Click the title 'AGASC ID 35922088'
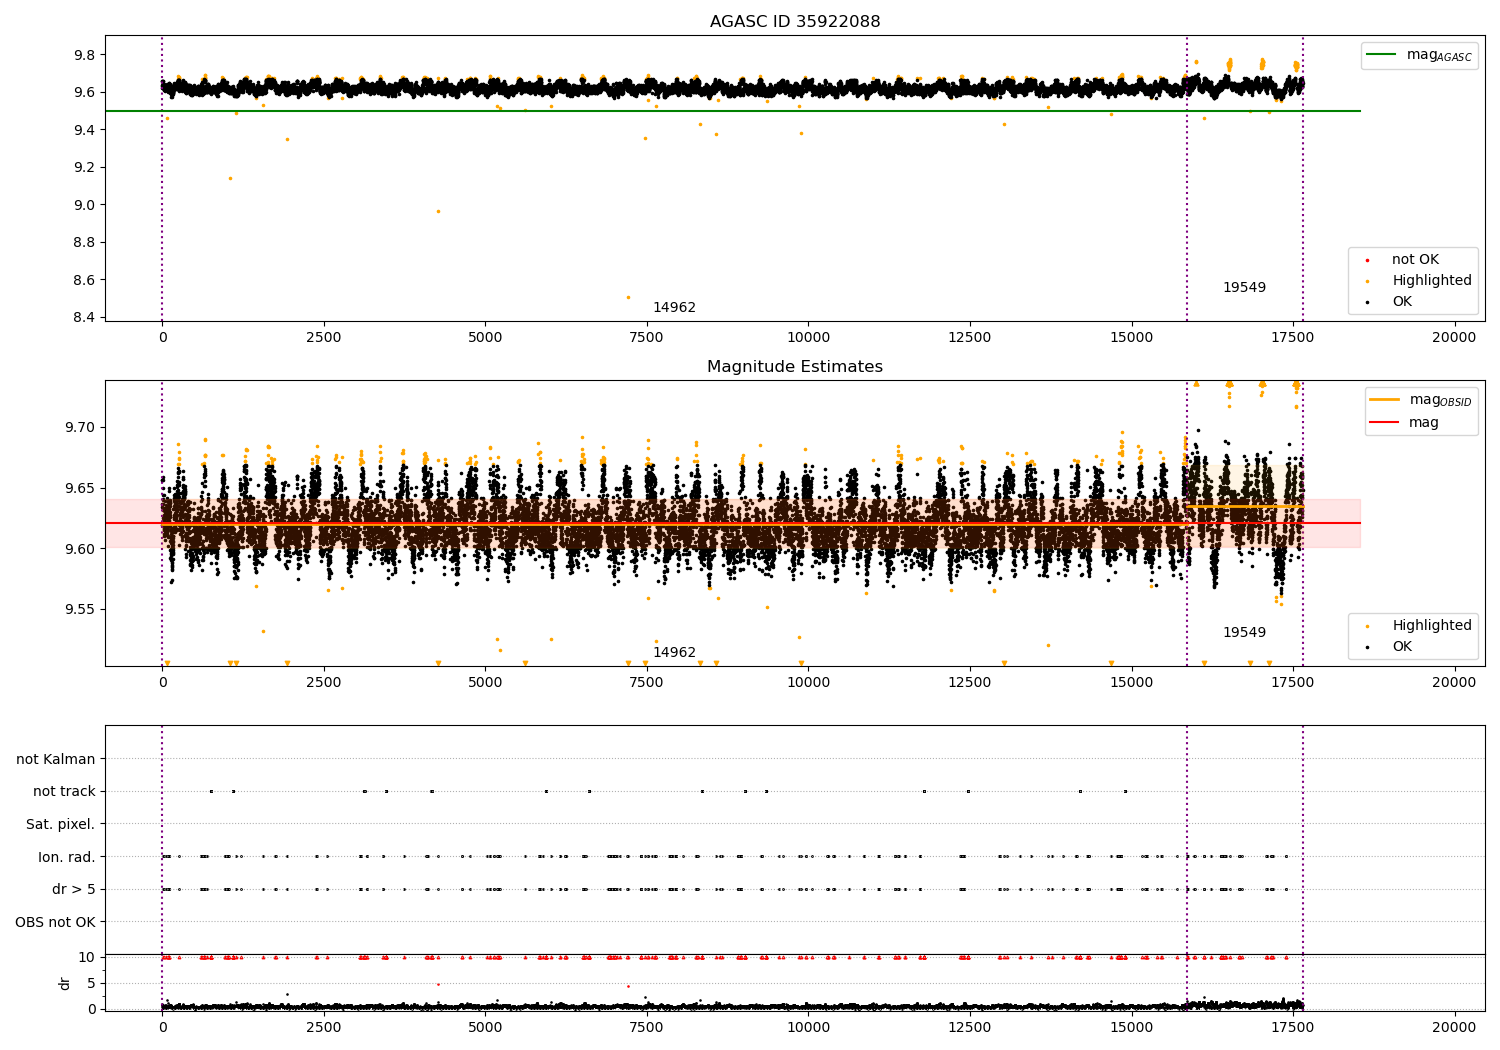 click(x=795, y=22)
